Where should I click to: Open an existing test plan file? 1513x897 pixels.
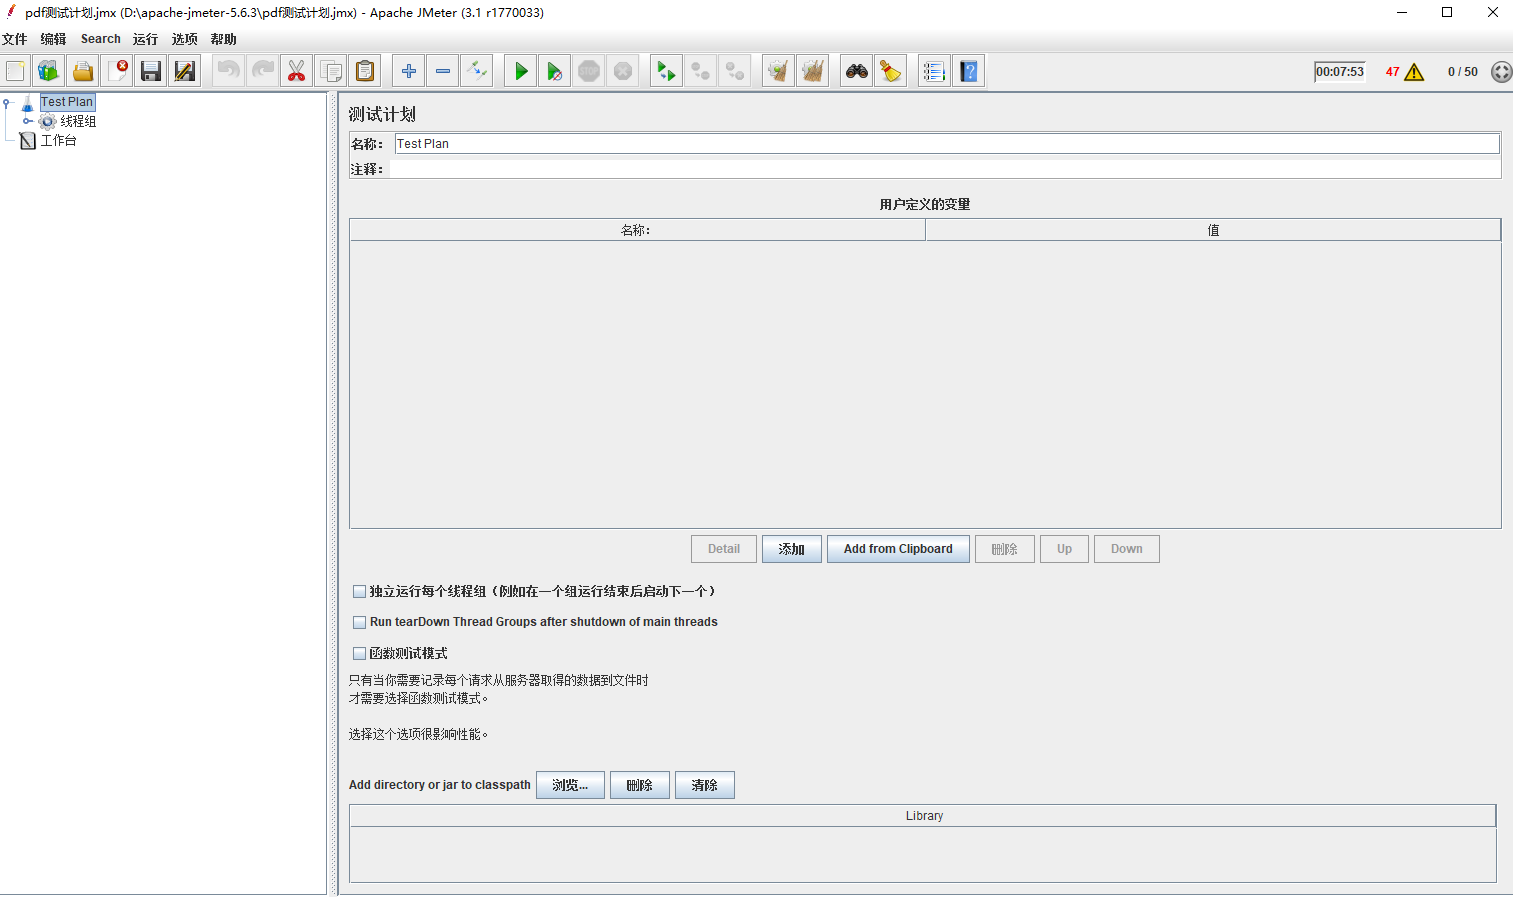(82, 70)
